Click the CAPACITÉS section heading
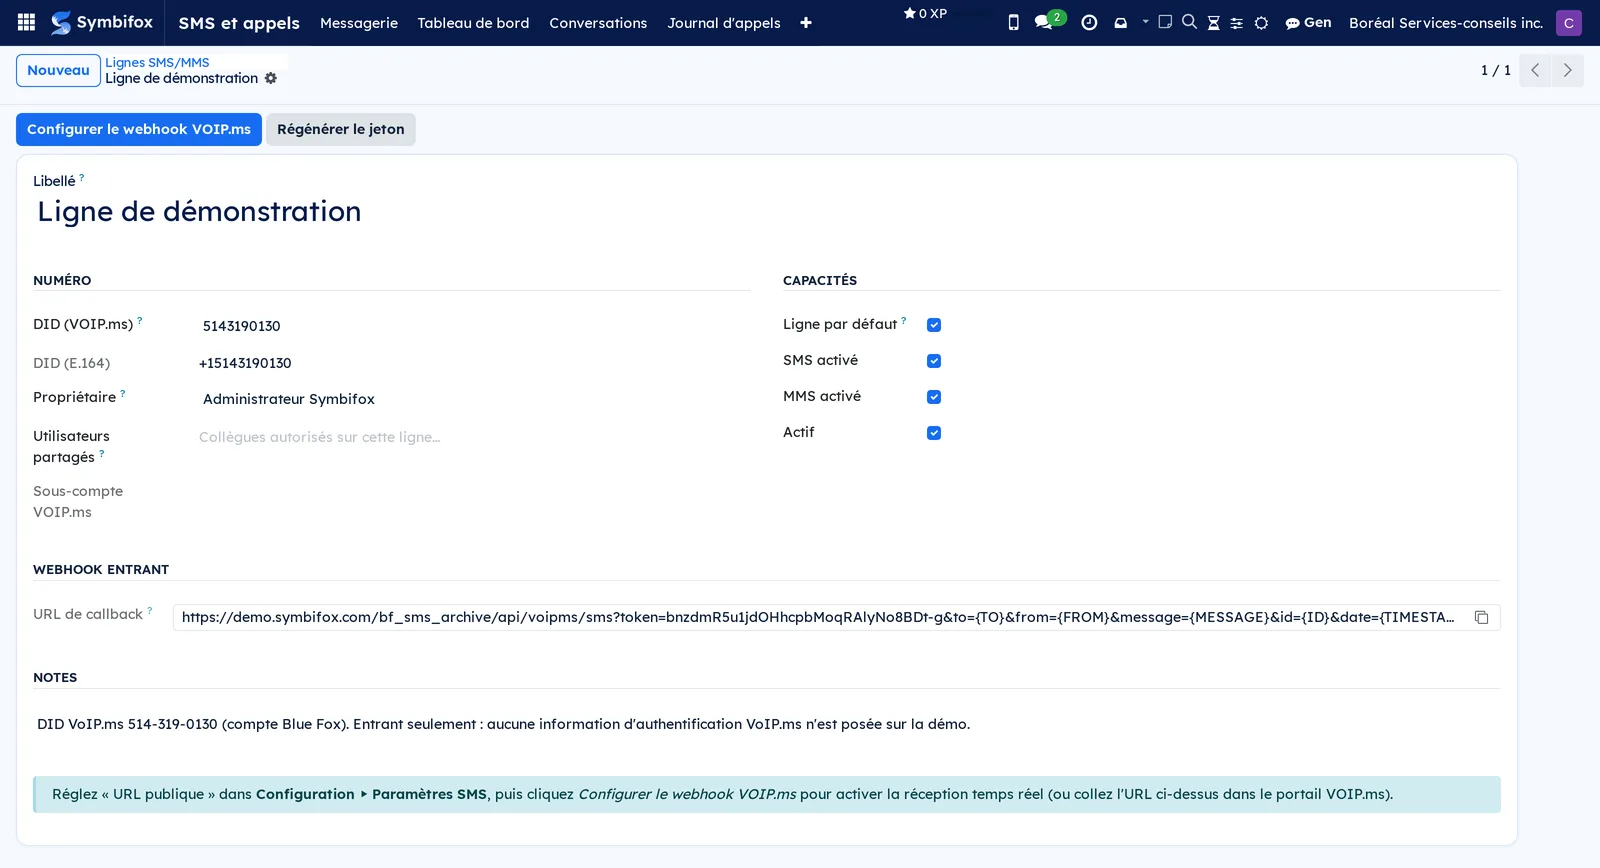The width and height of the screenshot is (1600, 868). (x=820, y=280)
